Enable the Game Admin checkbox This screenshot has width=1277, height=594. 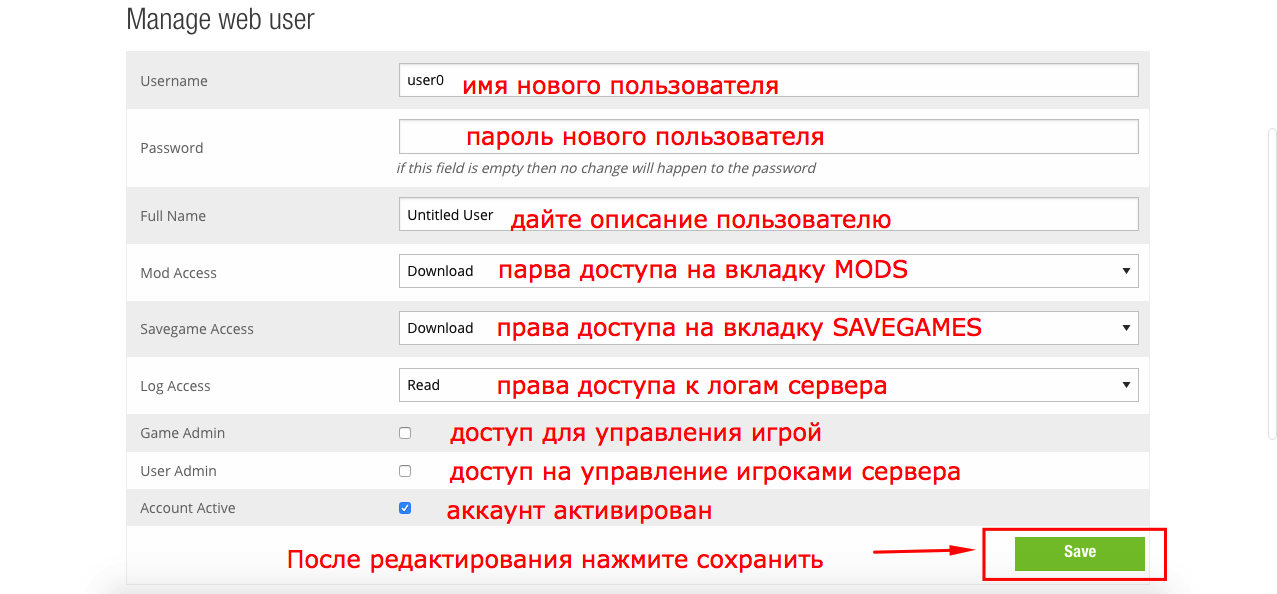point(405,431)
